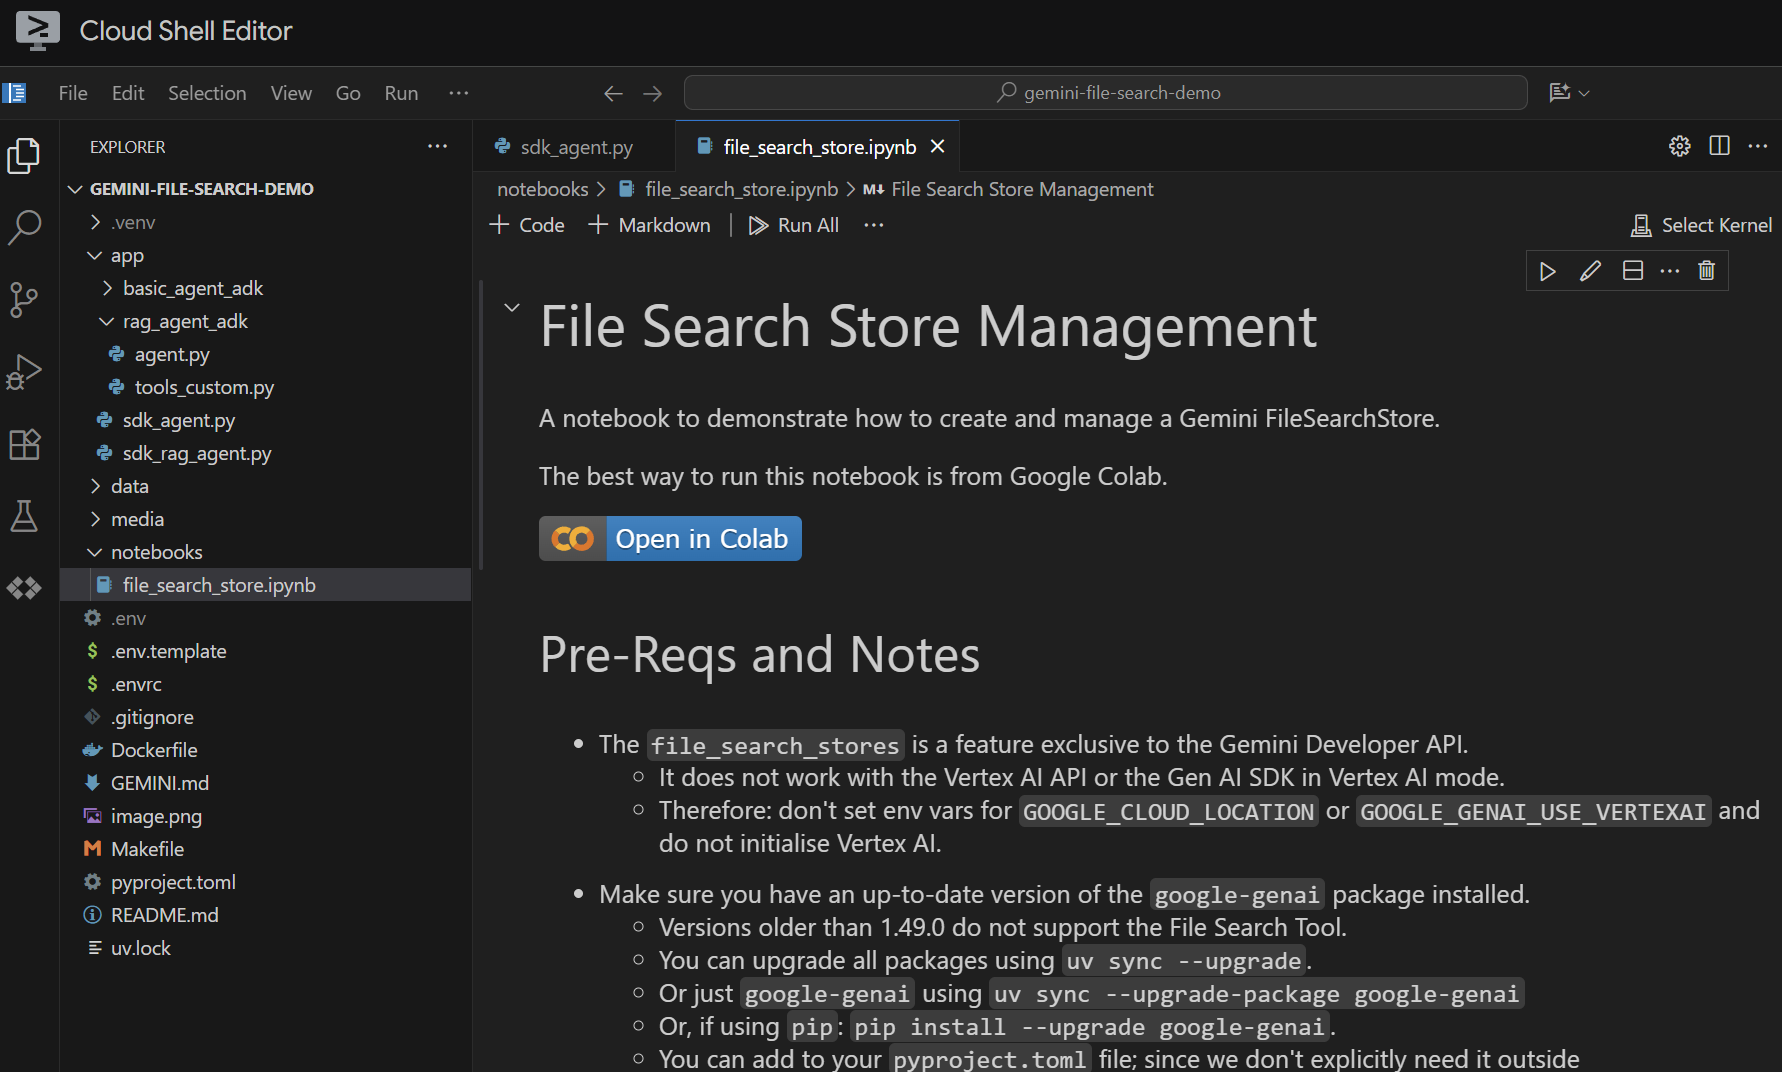Collapse the notebooks folder
1782x1072 pixels.
(156, 552)
